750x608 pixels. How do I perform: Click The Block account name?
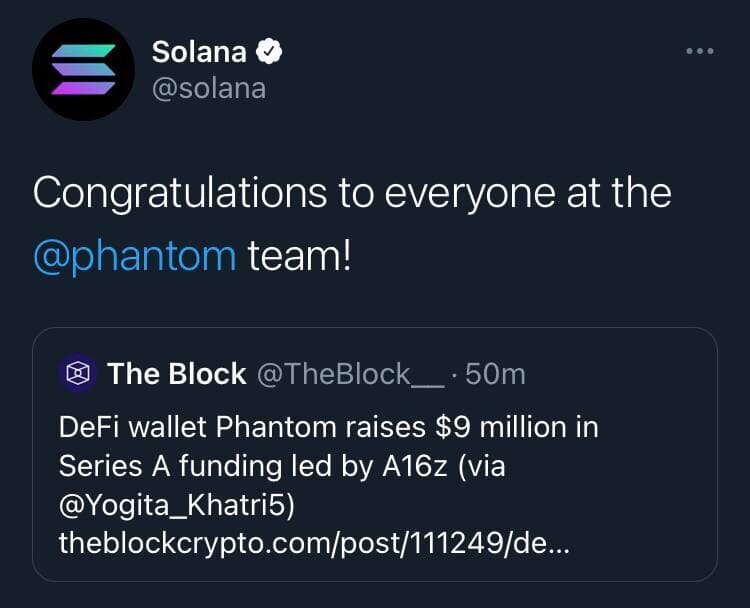[176, 374]
